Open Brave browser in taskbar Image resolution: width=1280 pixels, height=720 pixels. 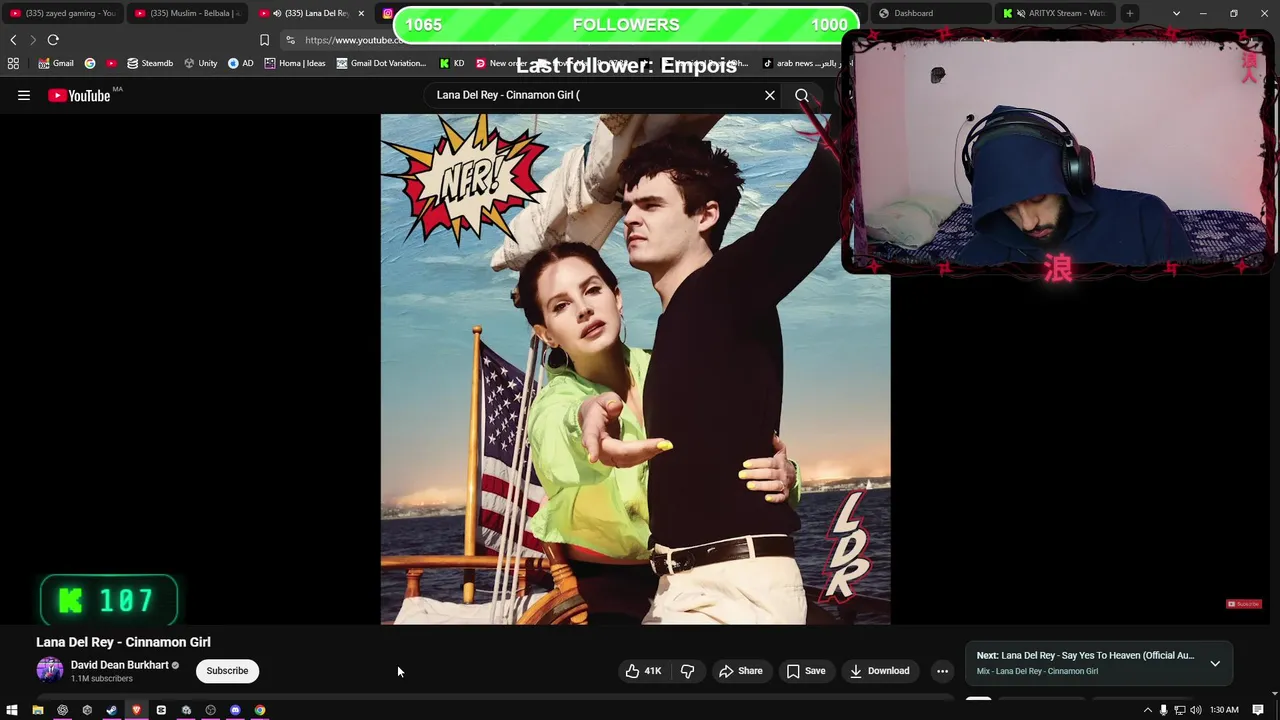[136, 710]
